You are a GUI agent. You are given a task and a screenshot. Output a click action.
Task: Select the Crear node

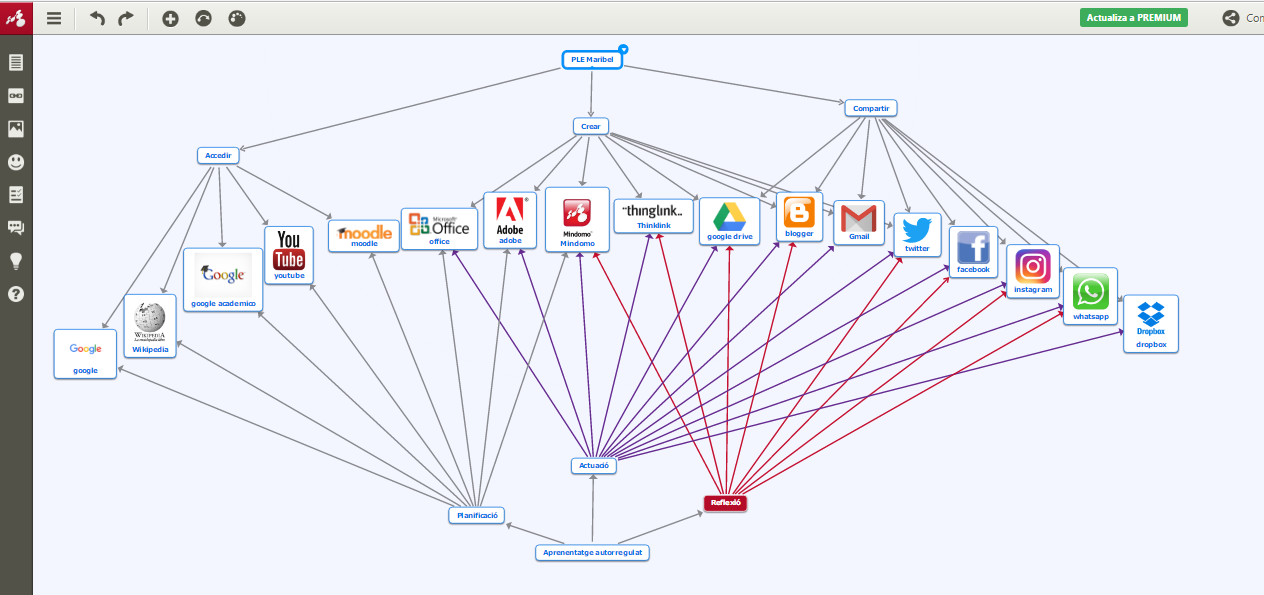591,126
